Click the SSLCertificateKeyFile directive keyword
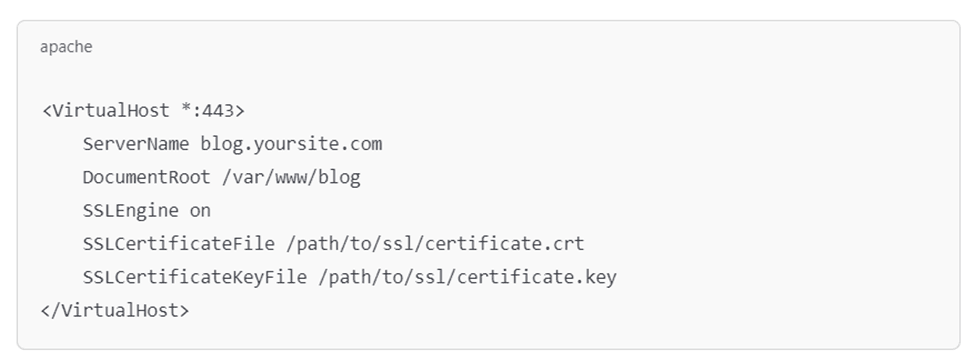This screenshot has height=361, width=975. (x=195, y=277)
